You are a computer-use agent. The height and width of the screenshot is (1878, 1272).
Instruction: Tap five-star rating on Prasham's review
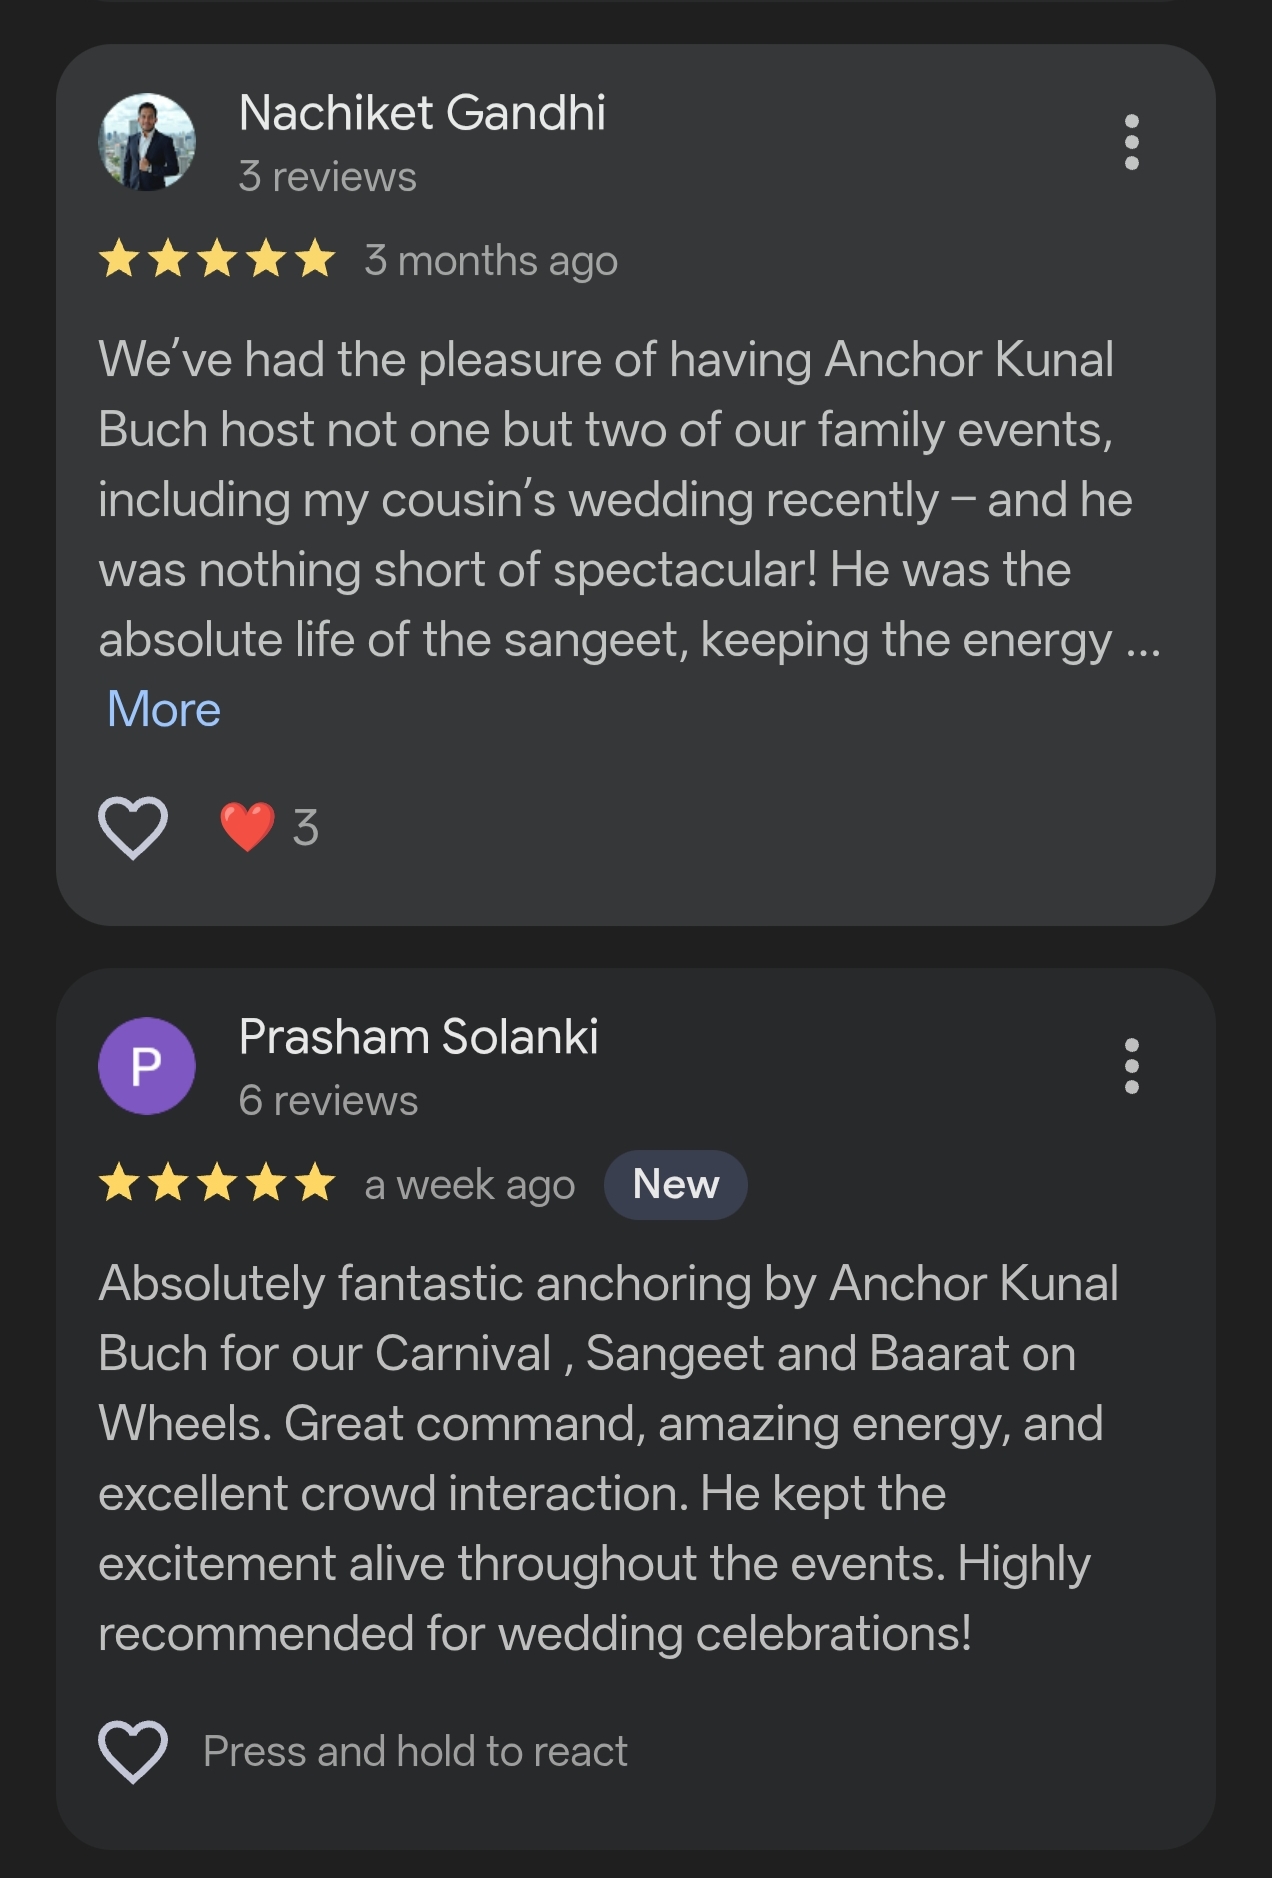(217, 1184)
